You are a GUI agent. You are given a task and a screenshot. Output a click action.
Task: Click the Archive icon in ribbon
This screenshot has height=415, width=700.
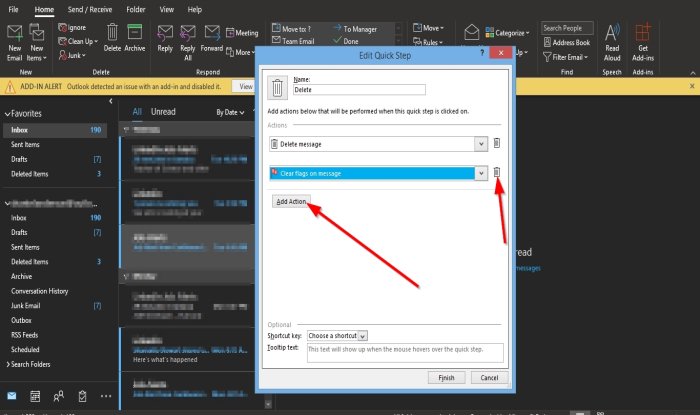136,37
